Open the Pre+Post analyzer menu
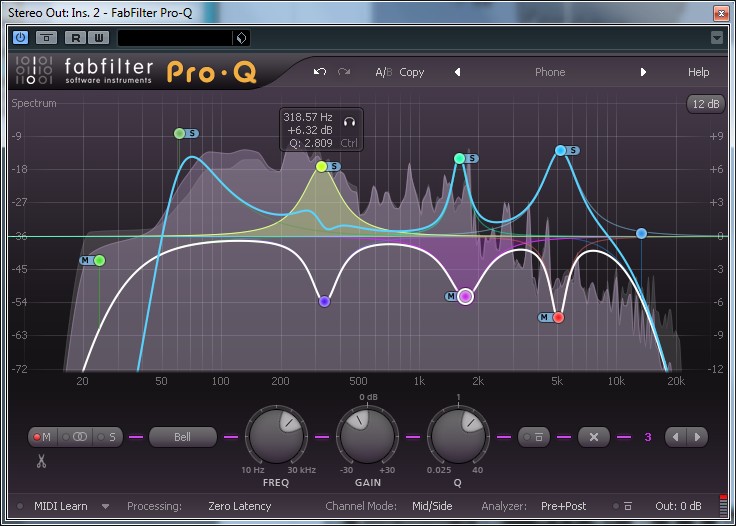This screenshot has width=736, height=526. pos(563,506)
